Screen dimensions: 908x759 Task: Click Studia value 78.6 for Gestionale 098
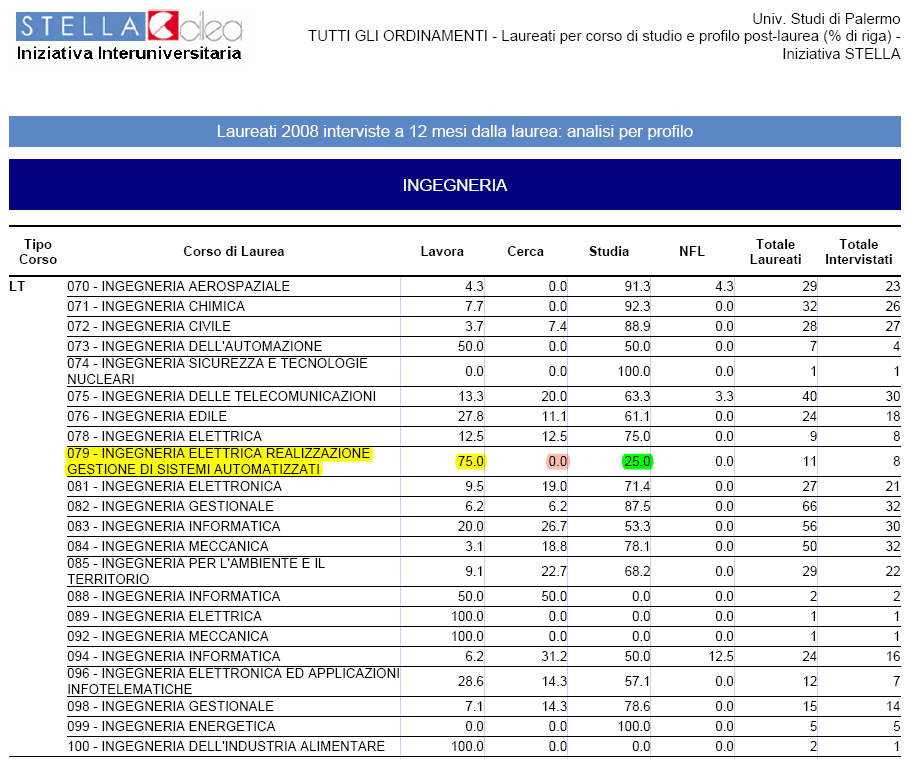[x=637, y=706]
